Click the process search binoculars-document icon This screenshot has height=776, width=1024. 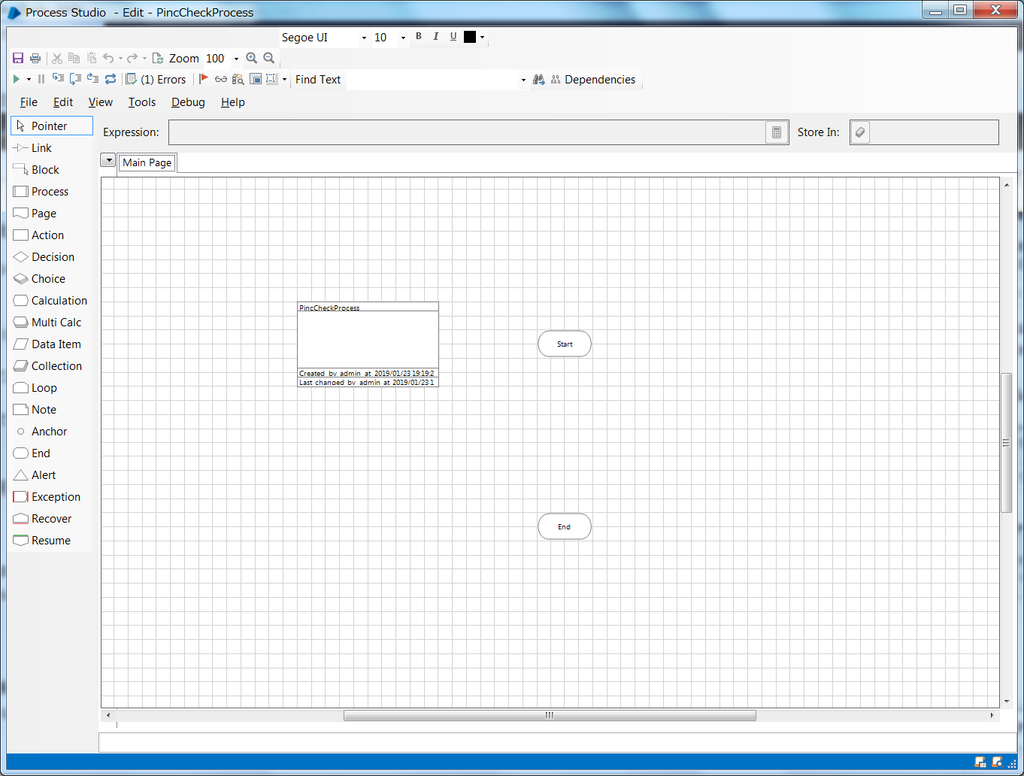tap(238, 79)
